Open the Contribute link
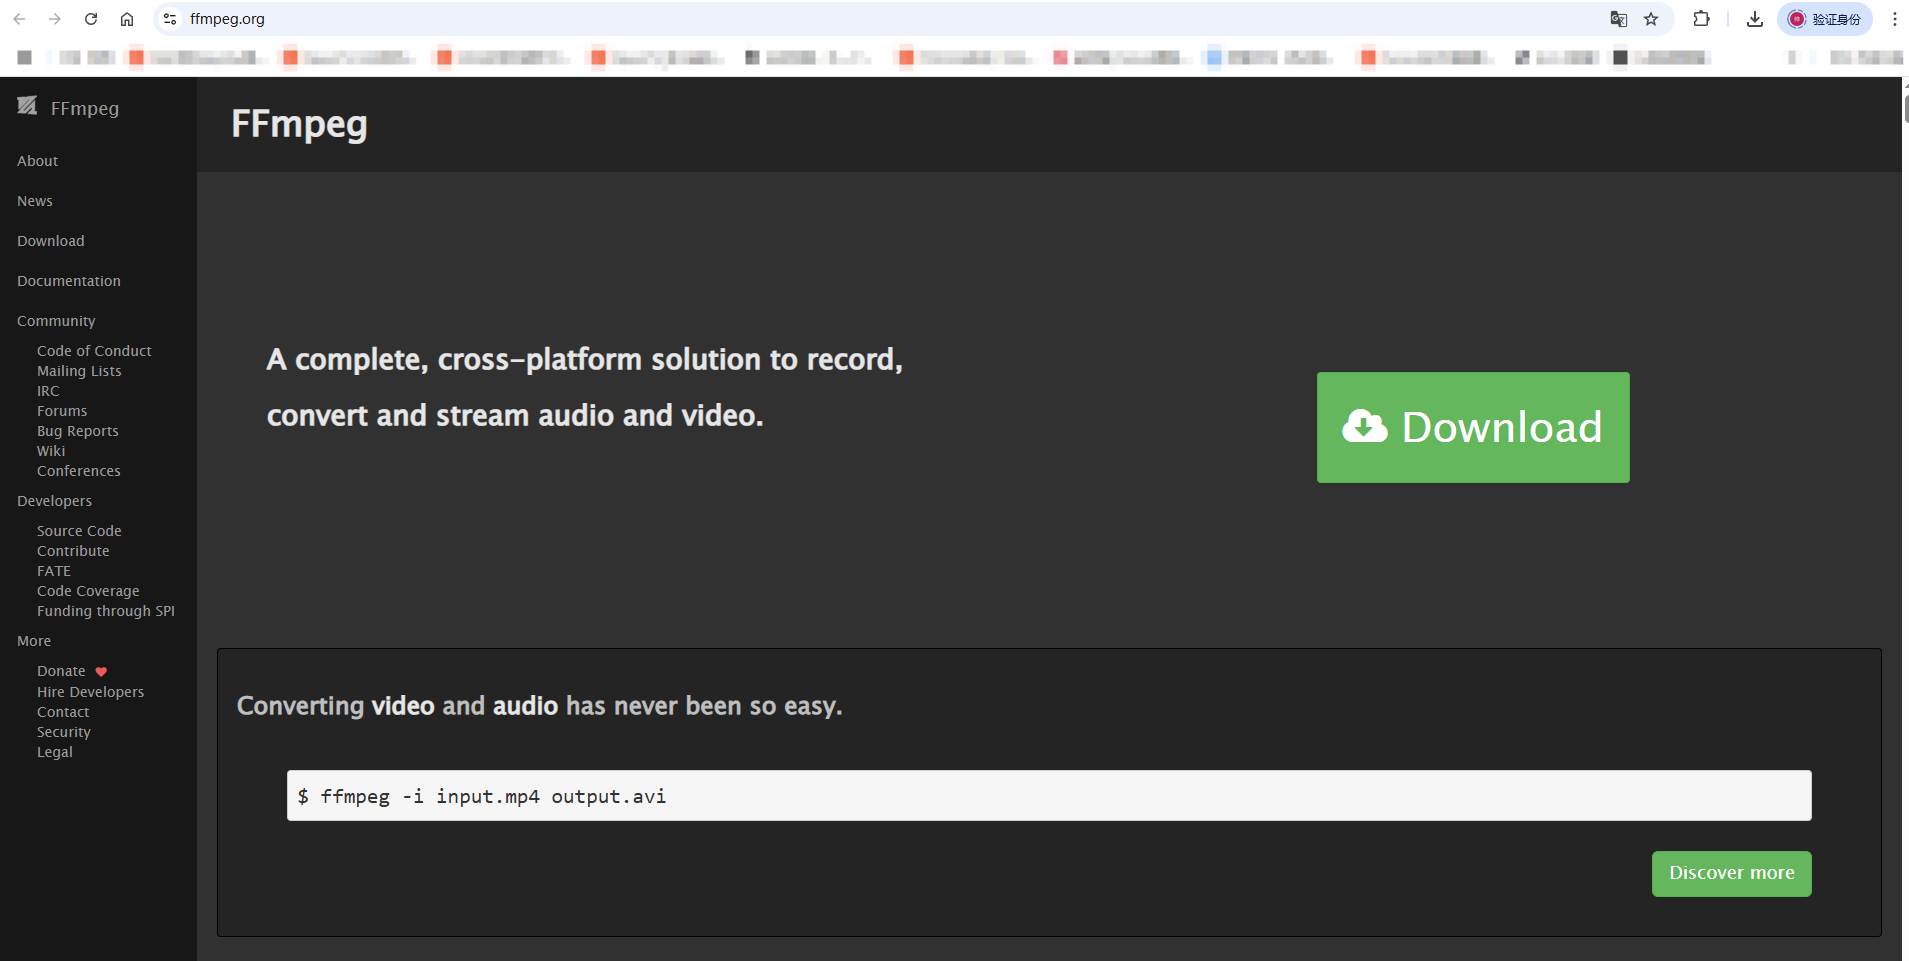Screen dimensions: 1909x961 [73, 551]
